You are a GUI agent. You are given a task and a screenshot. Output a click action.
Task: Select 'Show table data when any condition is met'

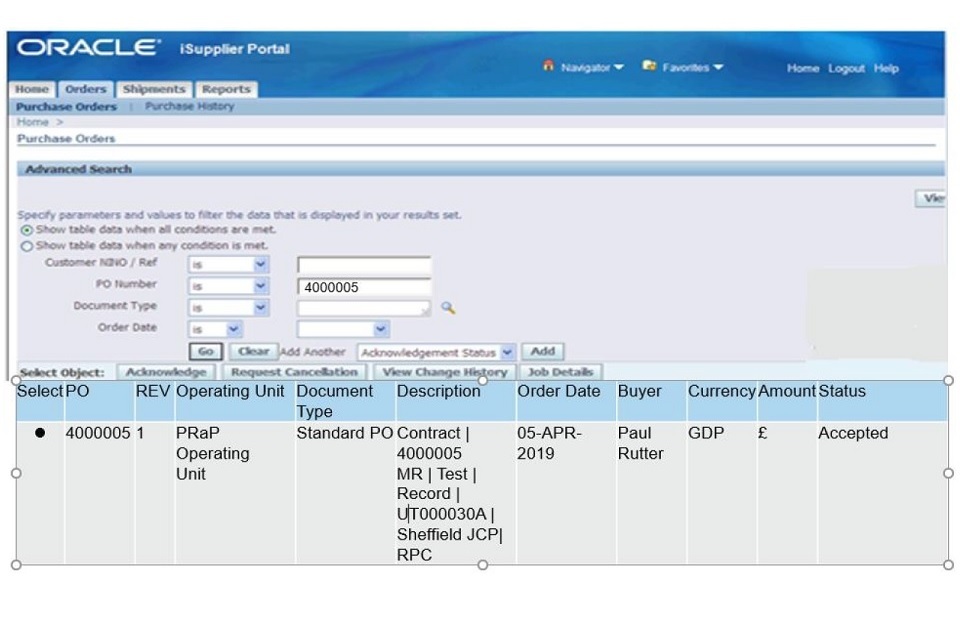pyautogui.click(x=26, y=245)
